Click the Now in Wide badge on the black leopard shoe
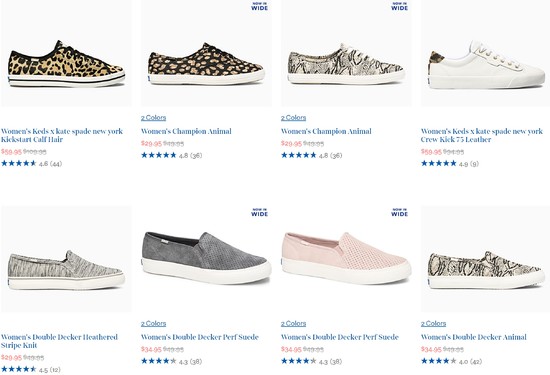Image resolution: width=550 pixels, height=375 pixels. tap(260, 6)
